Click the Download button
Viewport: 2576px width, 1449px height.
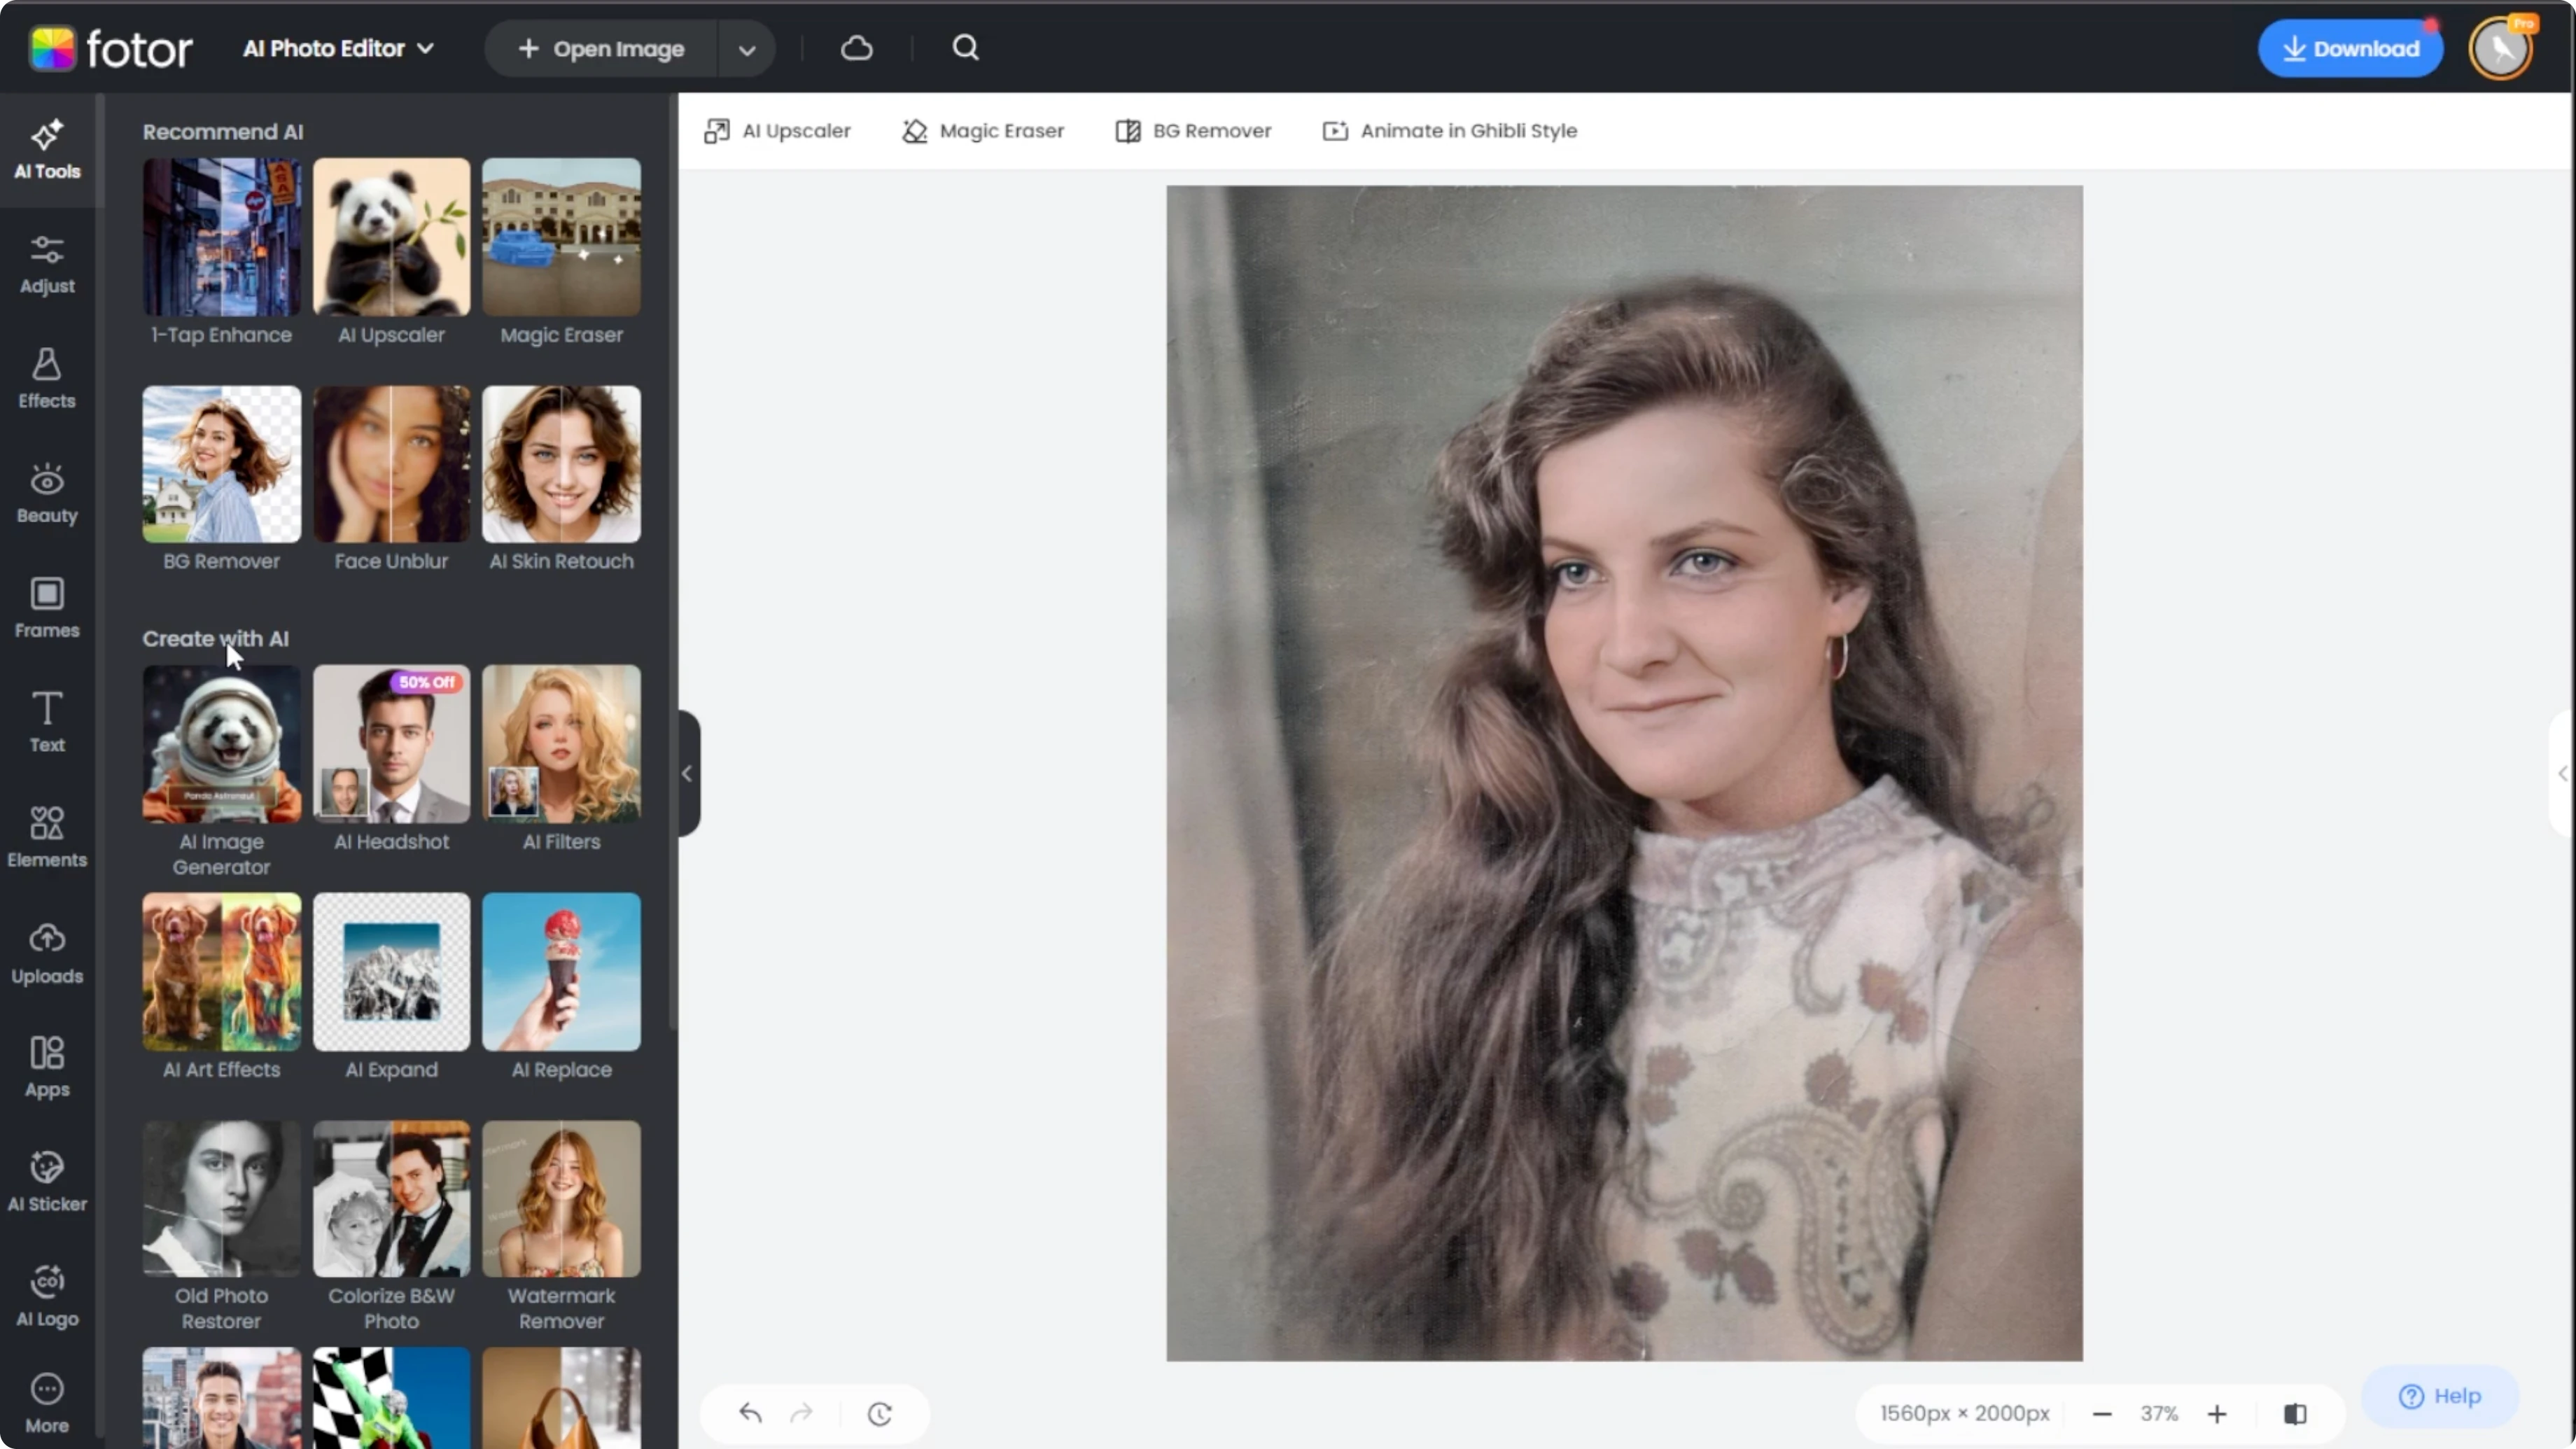2350,49
